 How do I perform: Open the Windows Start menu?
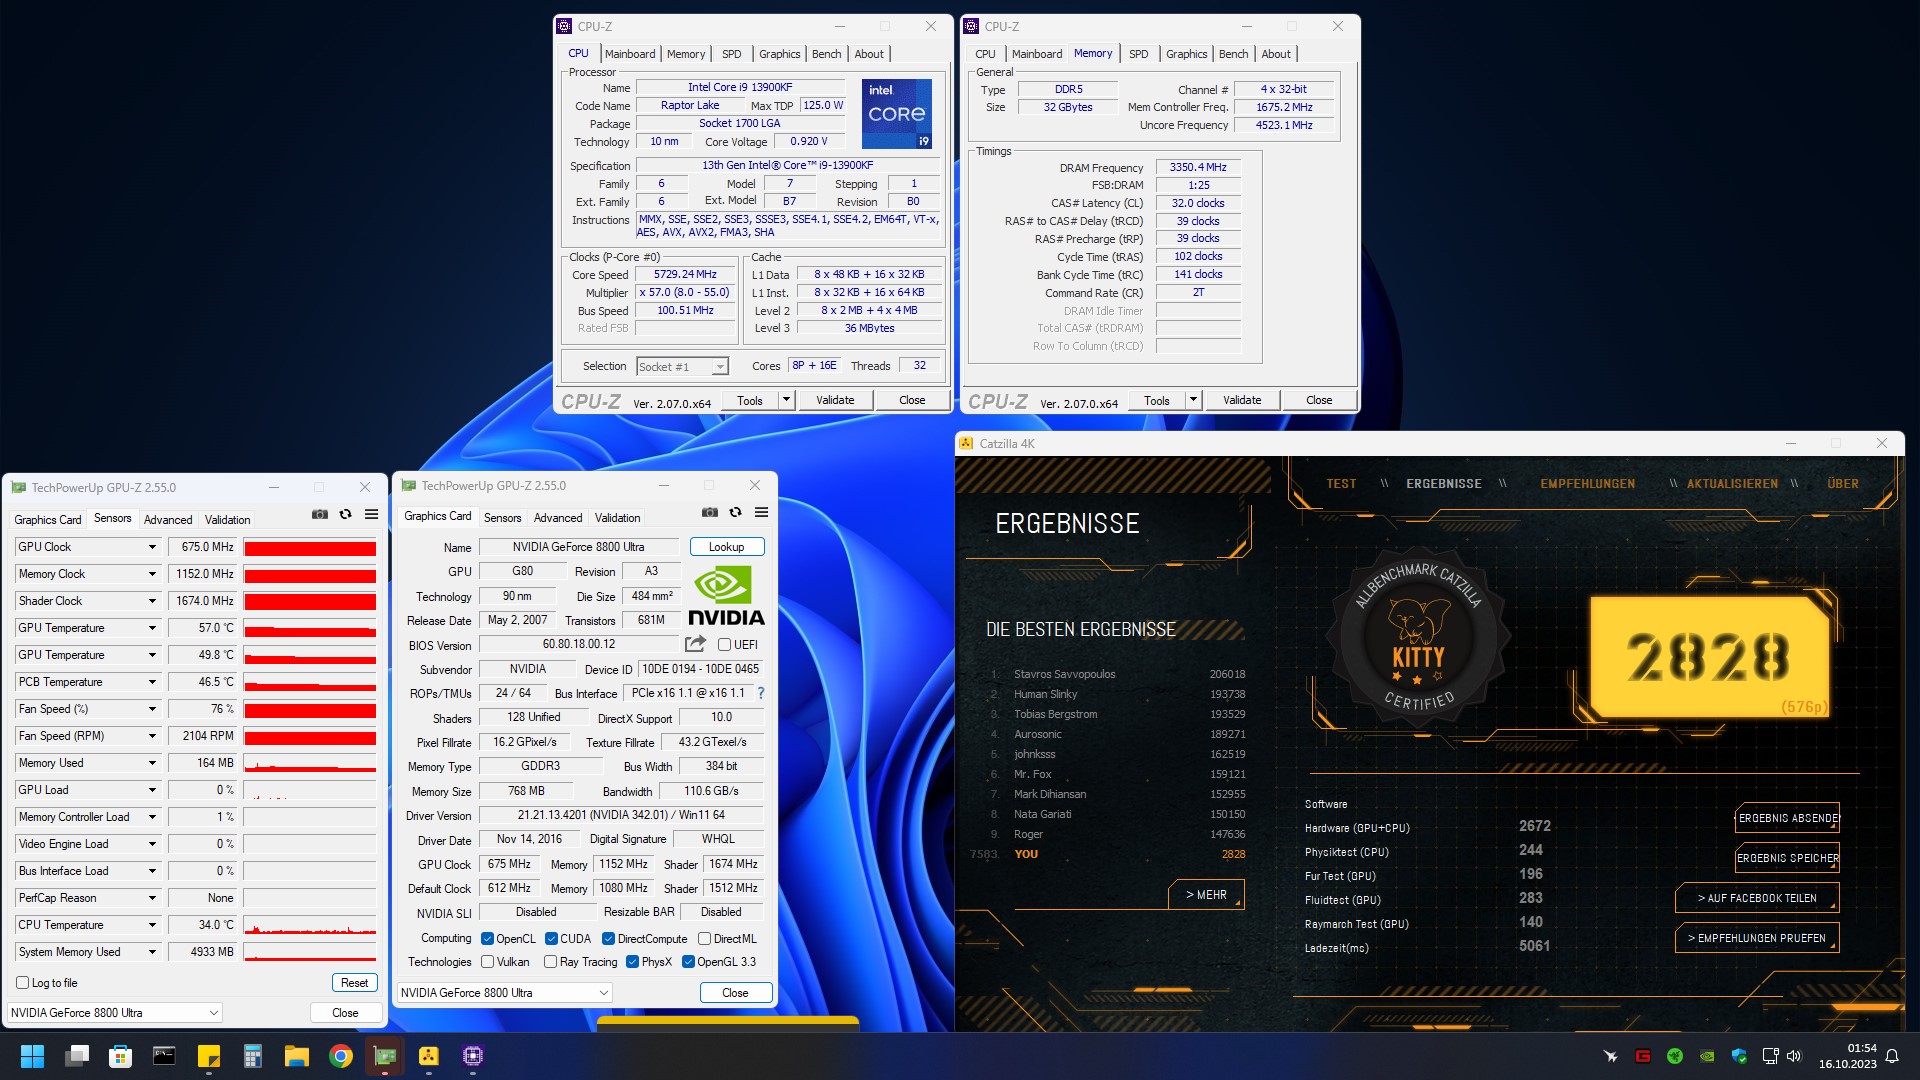click(x=32, y=1056)
